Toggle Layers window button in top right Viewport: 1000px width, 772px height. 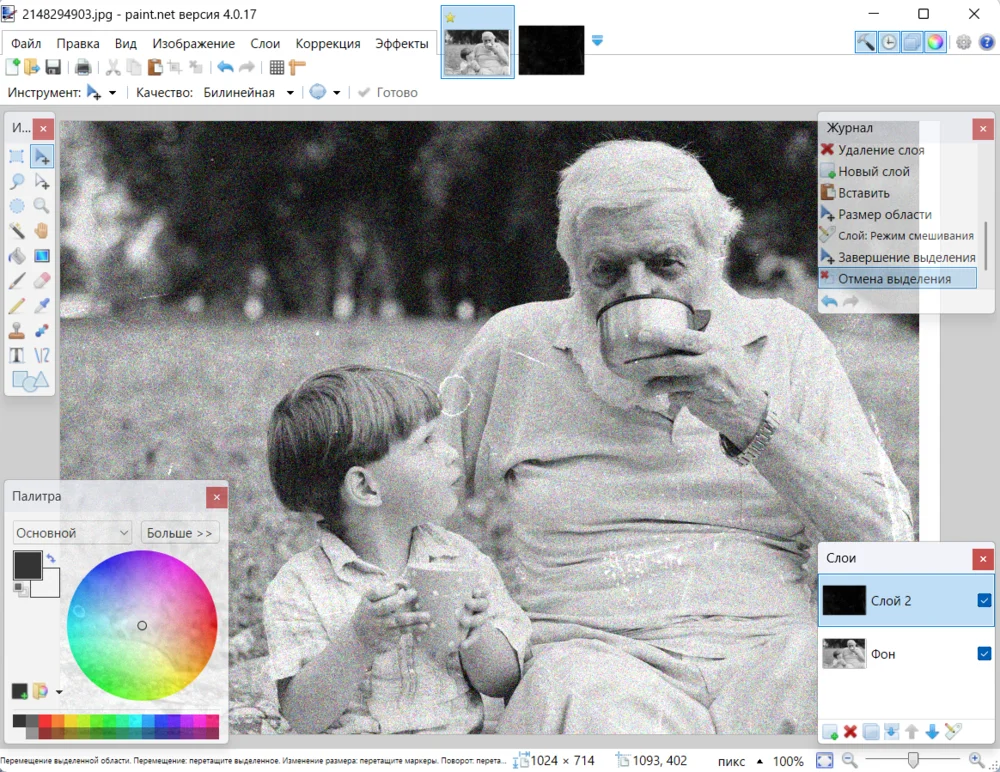[x=911, y=42]
